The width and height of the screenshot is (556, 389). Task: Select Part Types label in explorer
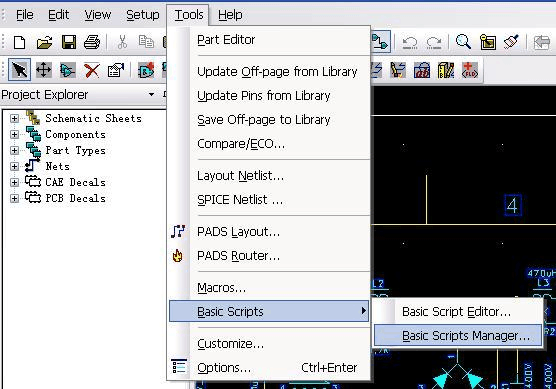point(76,150)
